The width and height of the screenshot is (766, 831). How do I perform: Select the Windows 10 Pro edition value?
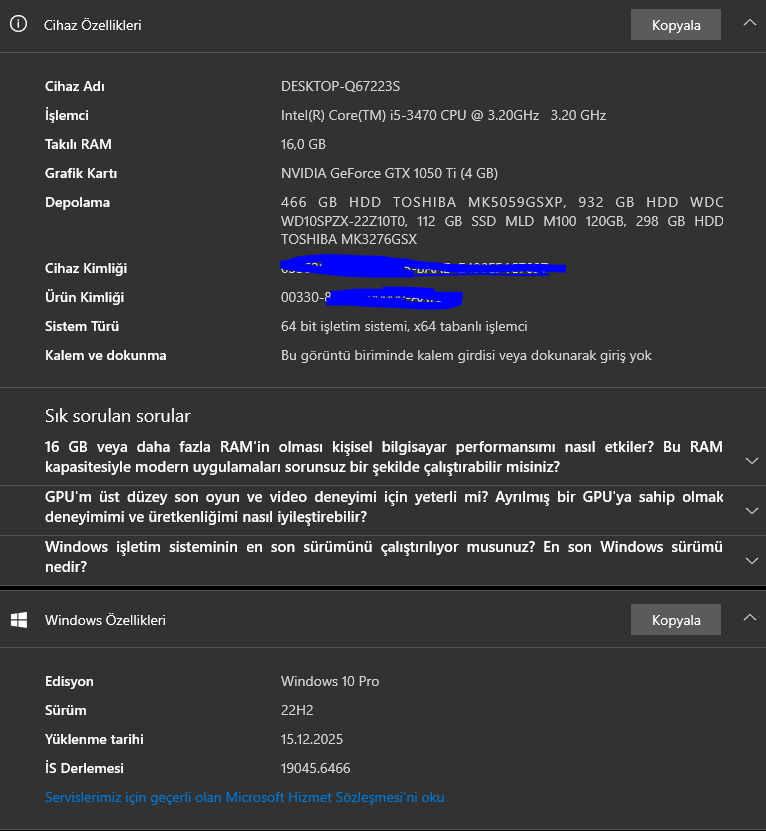330,681
